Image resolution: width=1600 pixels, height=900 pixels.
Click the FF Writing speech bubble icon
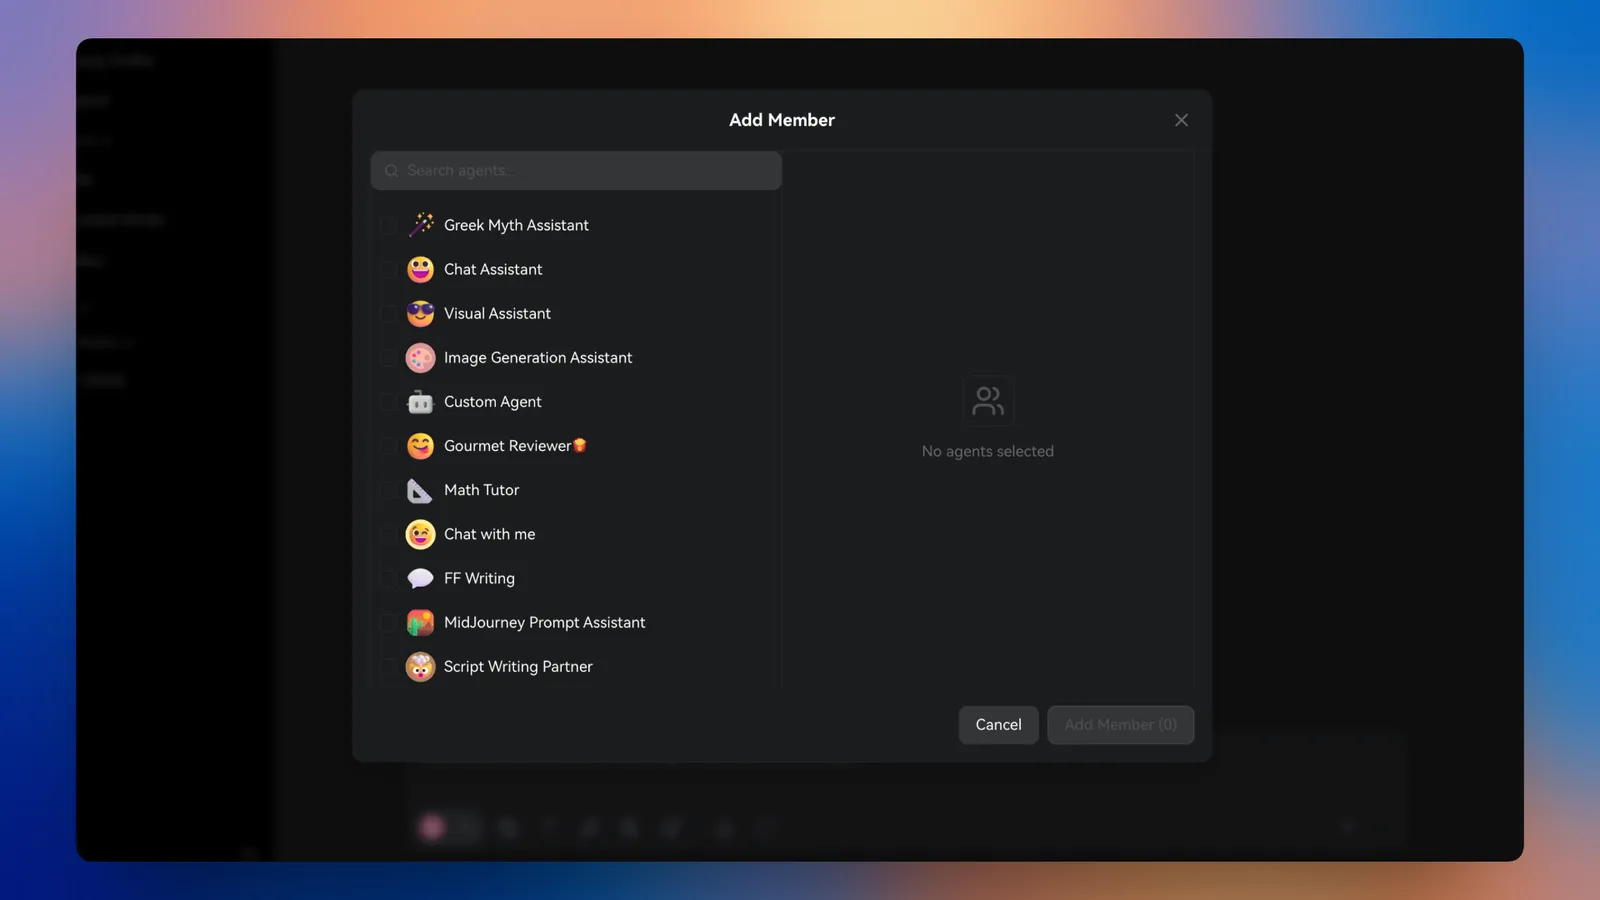click(420, 578)
